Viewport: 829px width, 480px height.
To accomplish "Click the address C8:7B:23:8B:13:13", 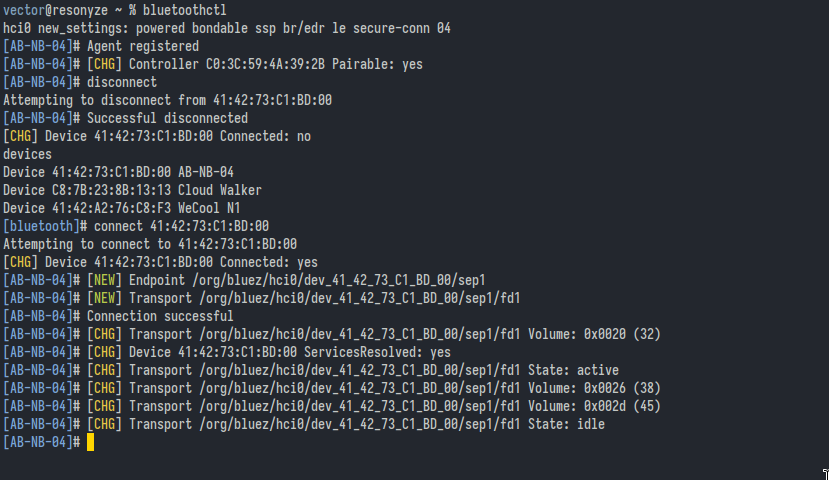I will pos(112,190).
